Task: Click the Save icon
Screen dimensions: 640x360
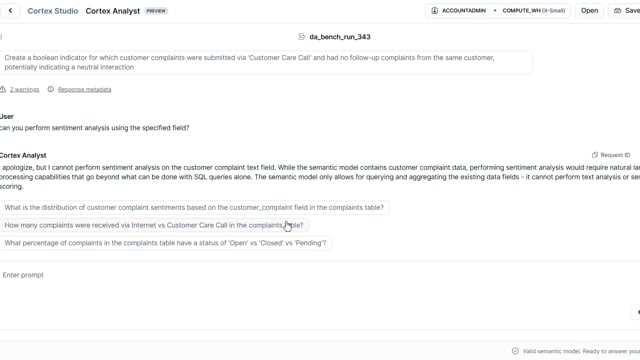Action: click(618, 11)
